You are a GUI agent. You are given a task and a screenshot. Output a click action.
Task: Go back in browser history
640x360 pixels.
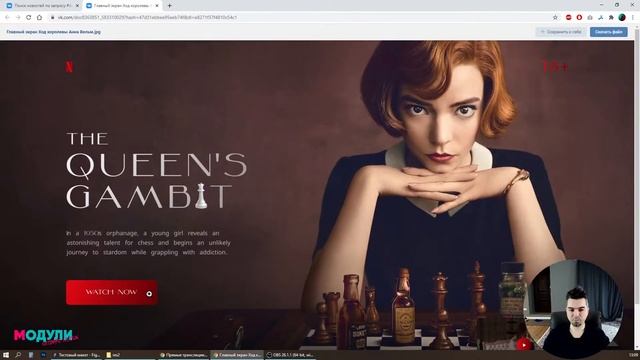(x=7, y=18)
